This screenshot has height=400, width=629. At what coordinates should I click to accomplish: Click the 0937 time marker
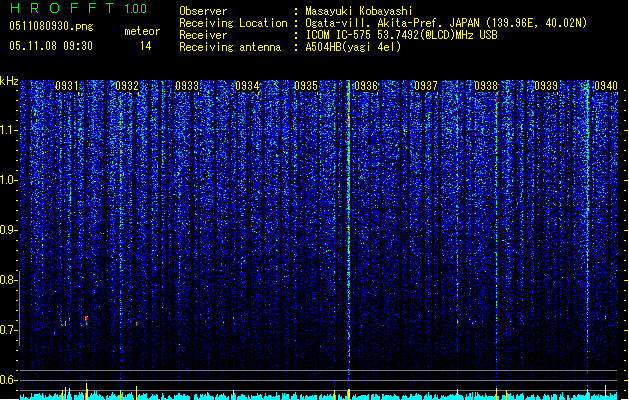click(426, 85)
